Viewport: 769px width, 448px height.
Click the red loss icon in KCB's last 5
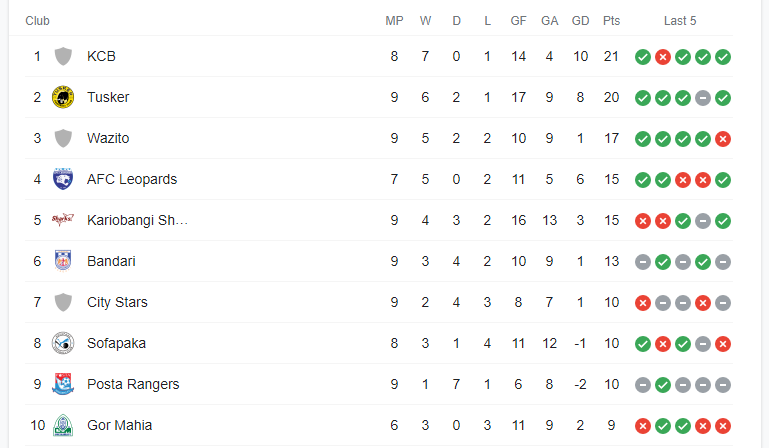click(x=663, y=57)
